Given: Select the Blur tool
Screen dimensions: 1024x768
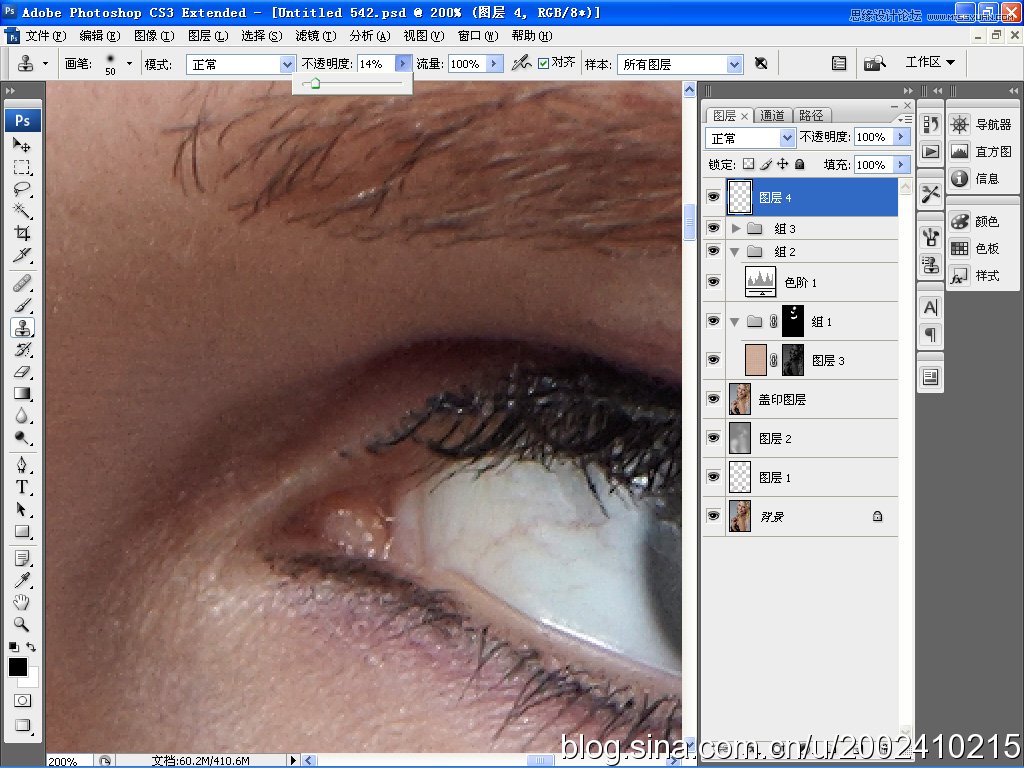Looking at the screenshot, I should tap(22, 416).
